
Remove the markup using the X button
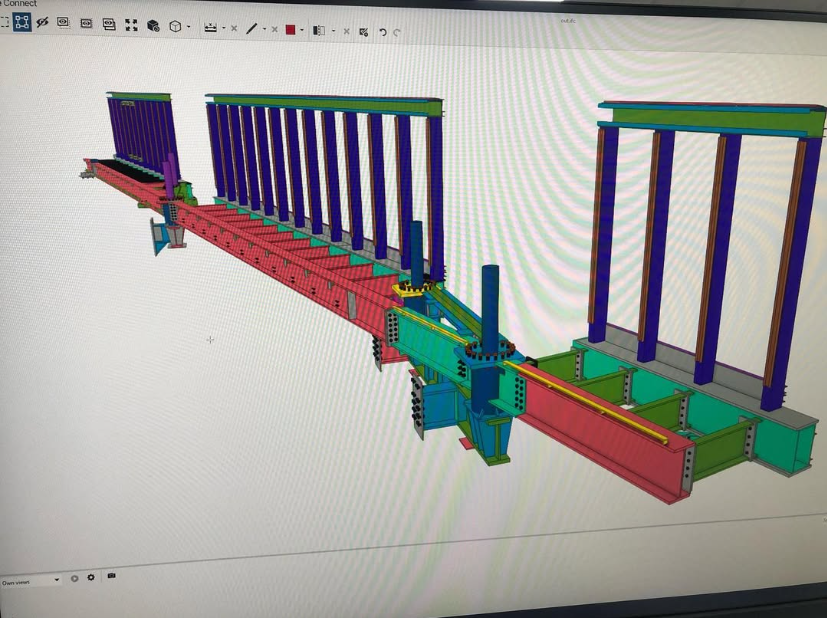pos(273,28)
